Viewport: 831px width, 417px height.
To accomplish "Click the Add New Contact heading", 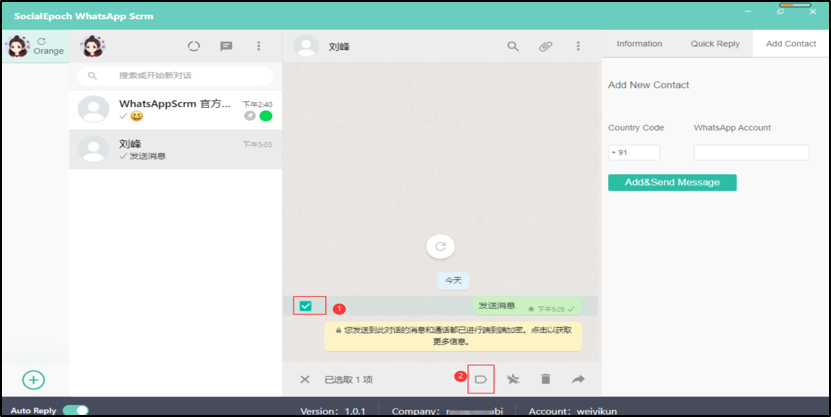I will pyautogui.click(x=648, y=85).
